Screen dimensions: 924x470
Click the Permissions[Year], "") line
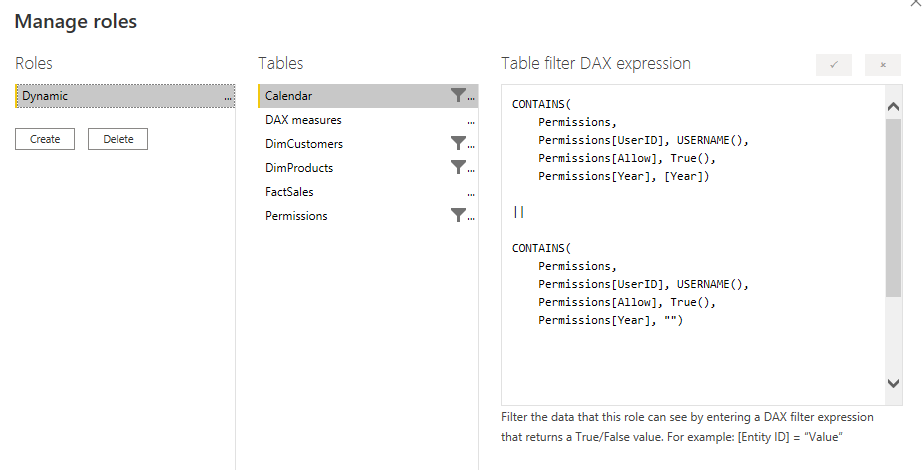pos(610,320)
